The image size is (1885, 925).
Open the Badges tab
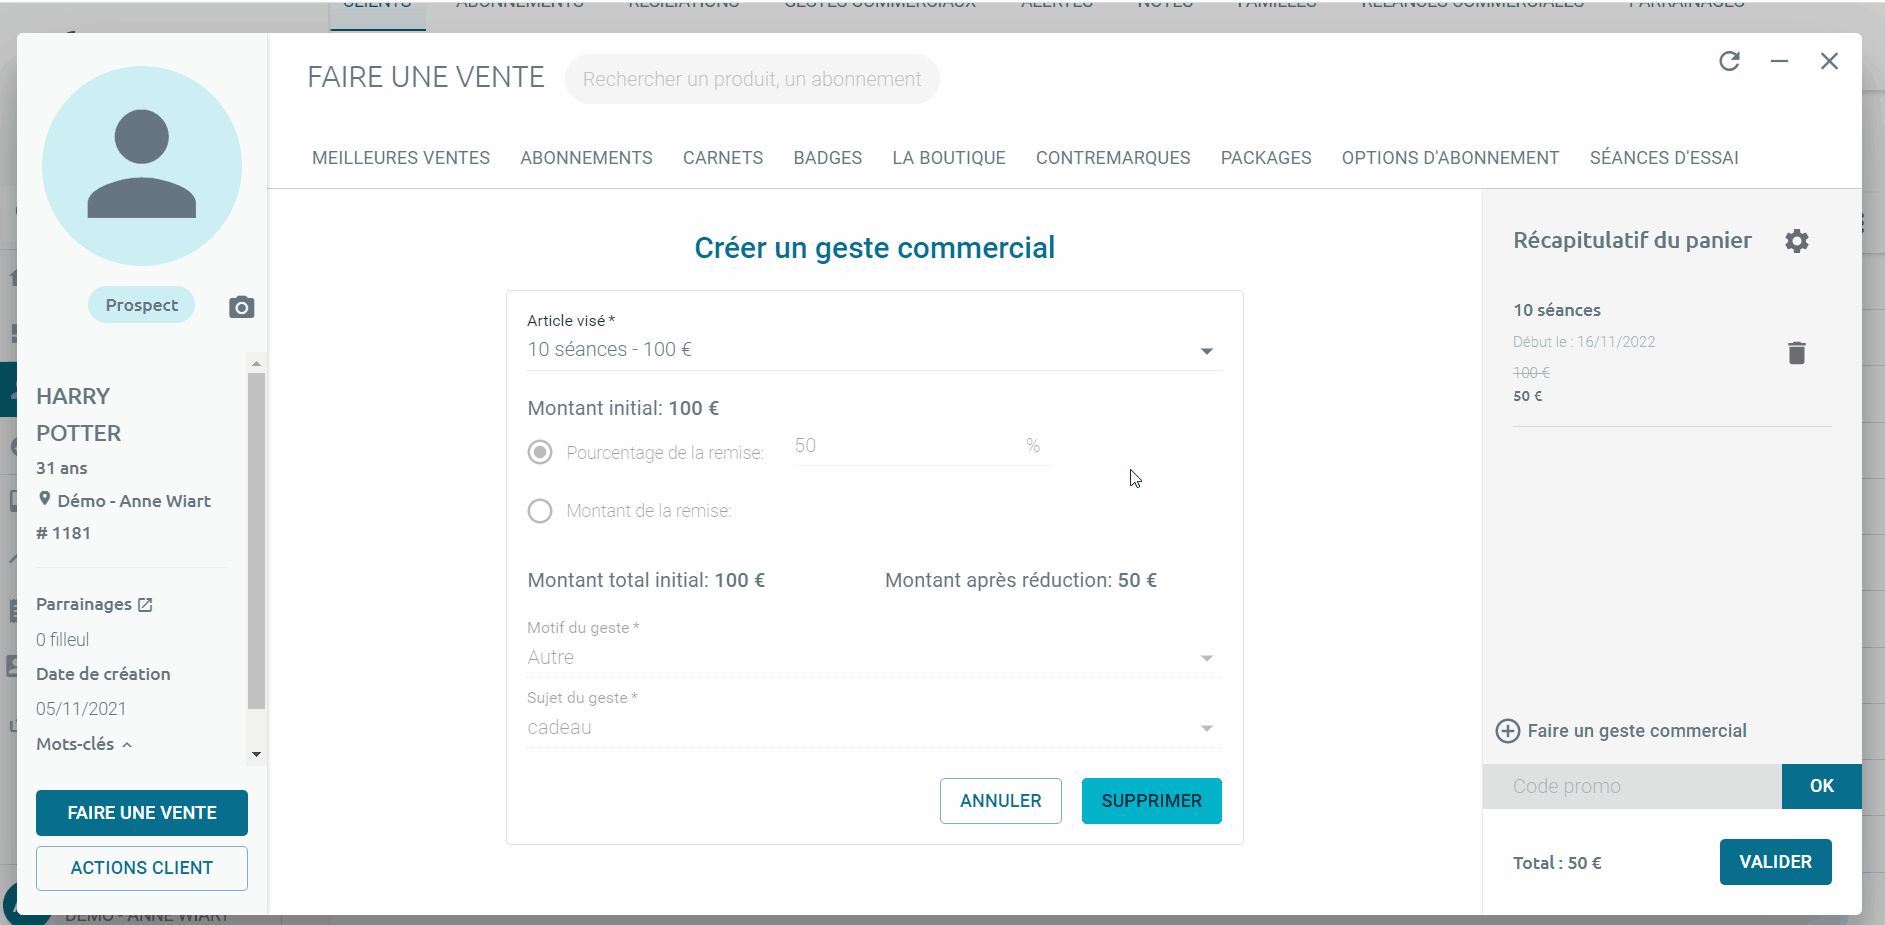[x=828, y=158]
